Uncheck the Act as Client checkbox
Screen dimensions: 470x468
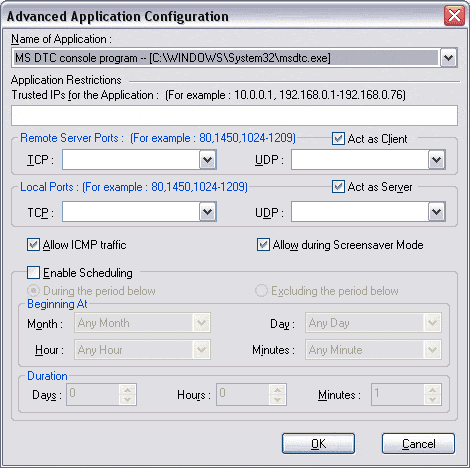tap(338, 138)
